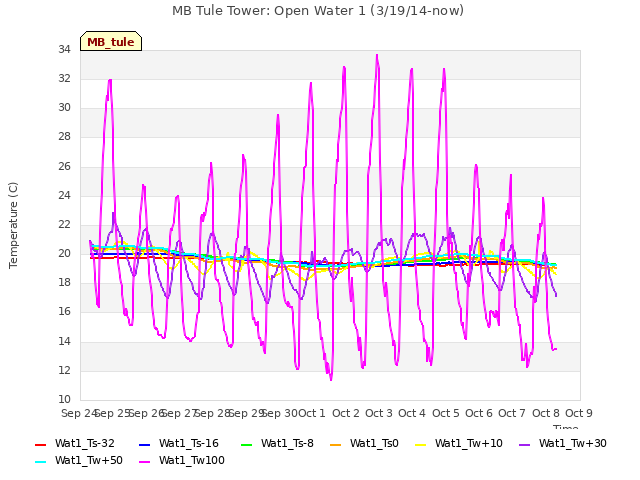Click the Wat1_Tw+30 legend label

tap(573, 443)
